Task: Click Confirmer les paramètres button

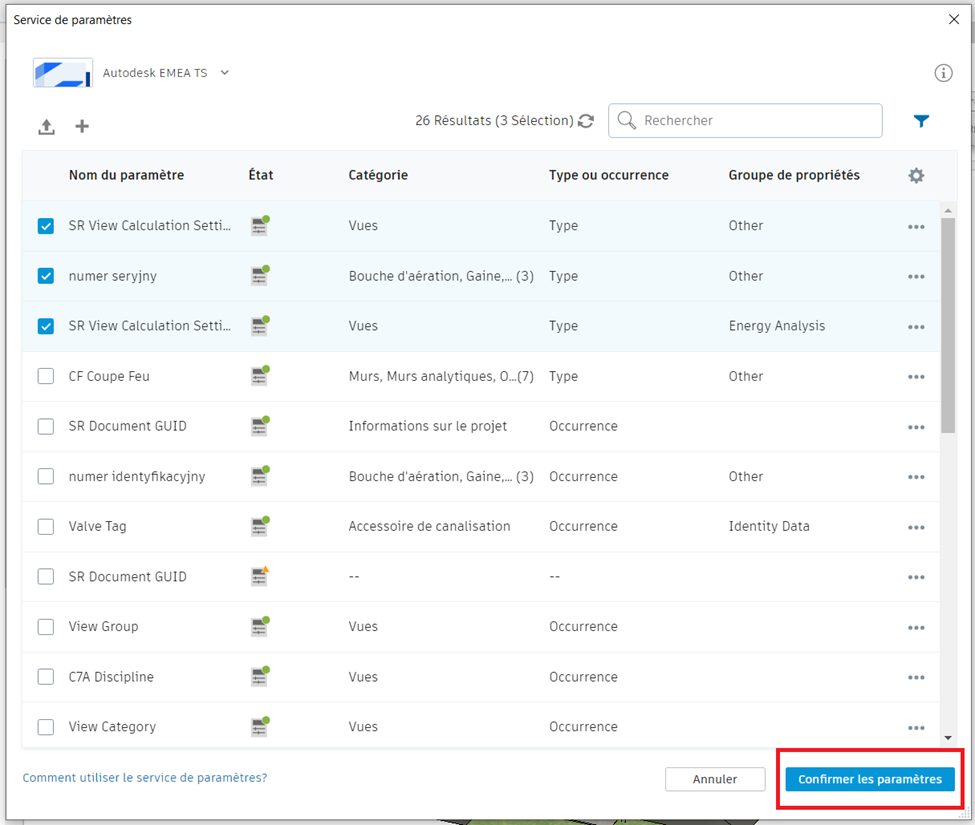Action: (x=870, y=779)
